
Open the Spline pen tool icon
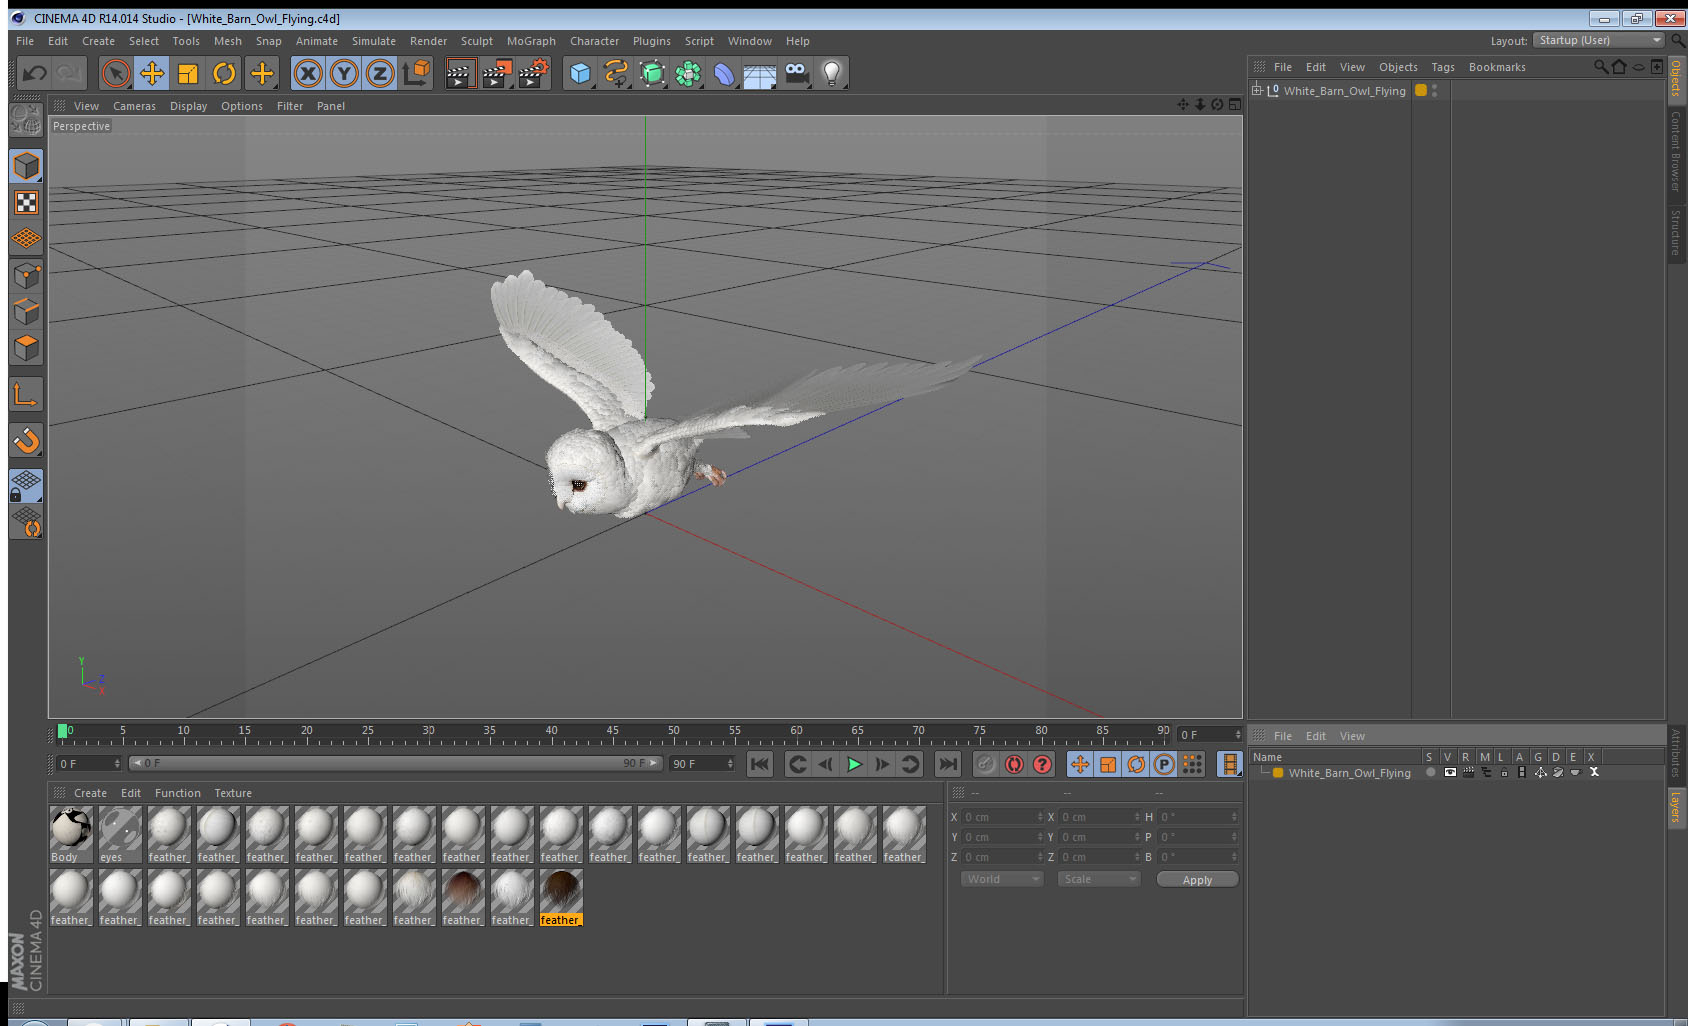[616, 73]
